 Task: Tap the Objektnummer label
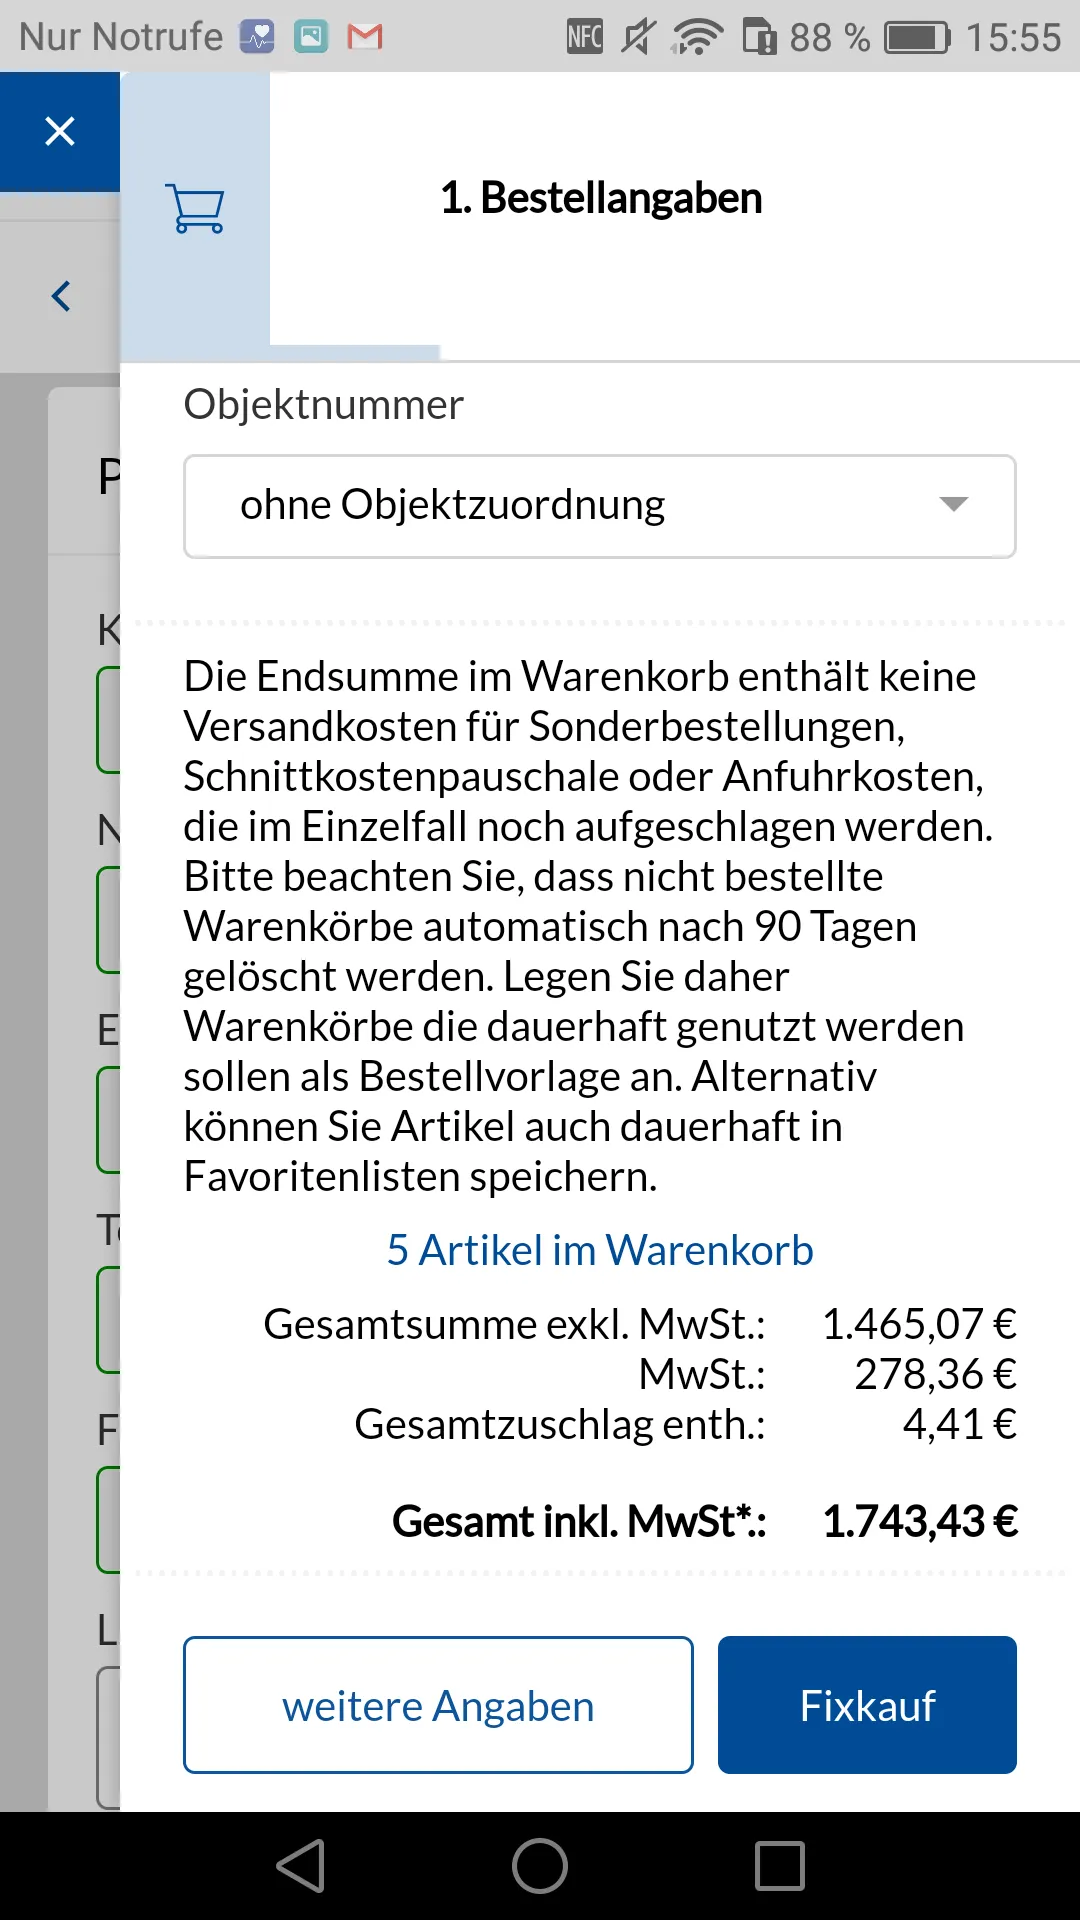point(323,404)
